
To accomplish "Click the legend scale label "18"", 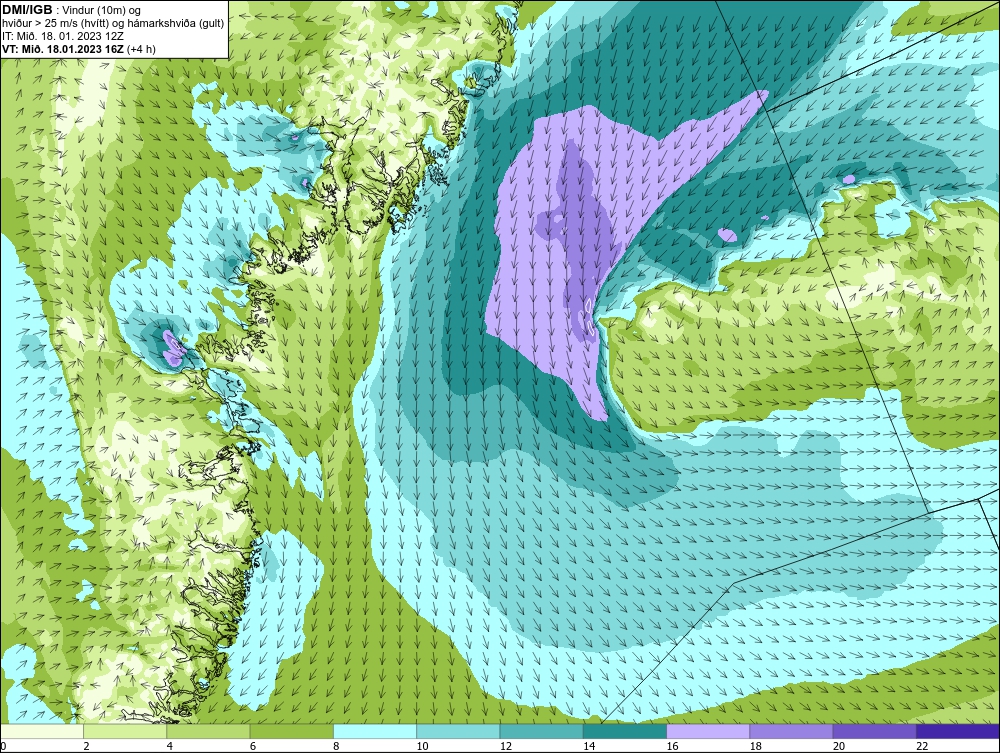I will pyautogui.click(x=755, y=746).
